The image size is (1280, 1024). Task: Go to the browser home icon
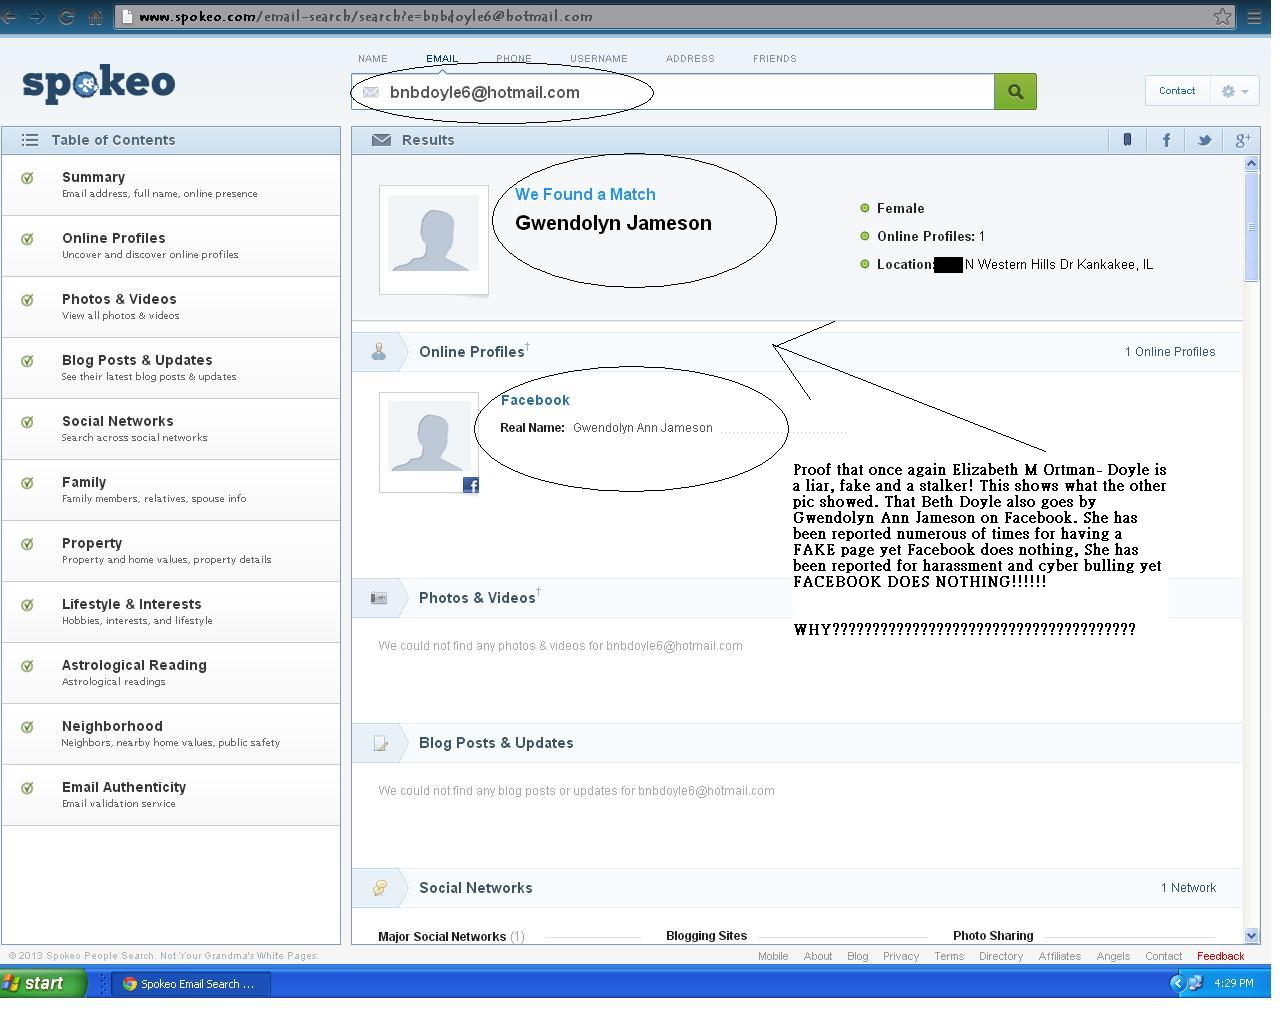(95, 17)
